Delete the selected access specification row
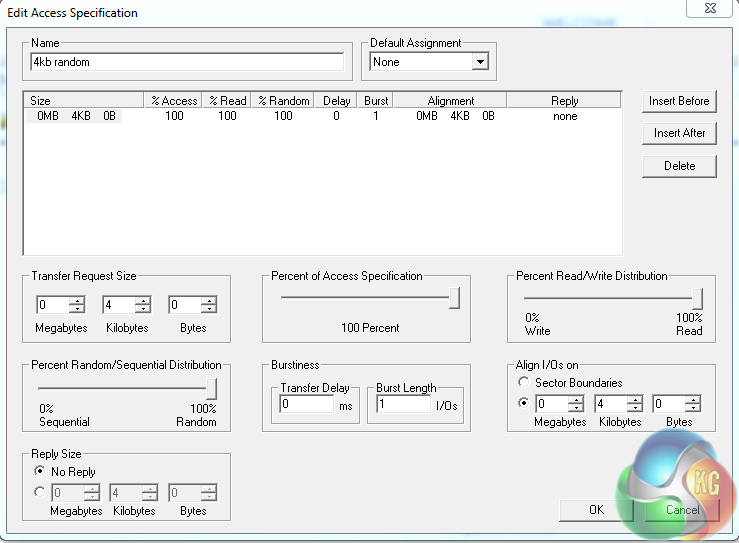 tap(679, 166)
